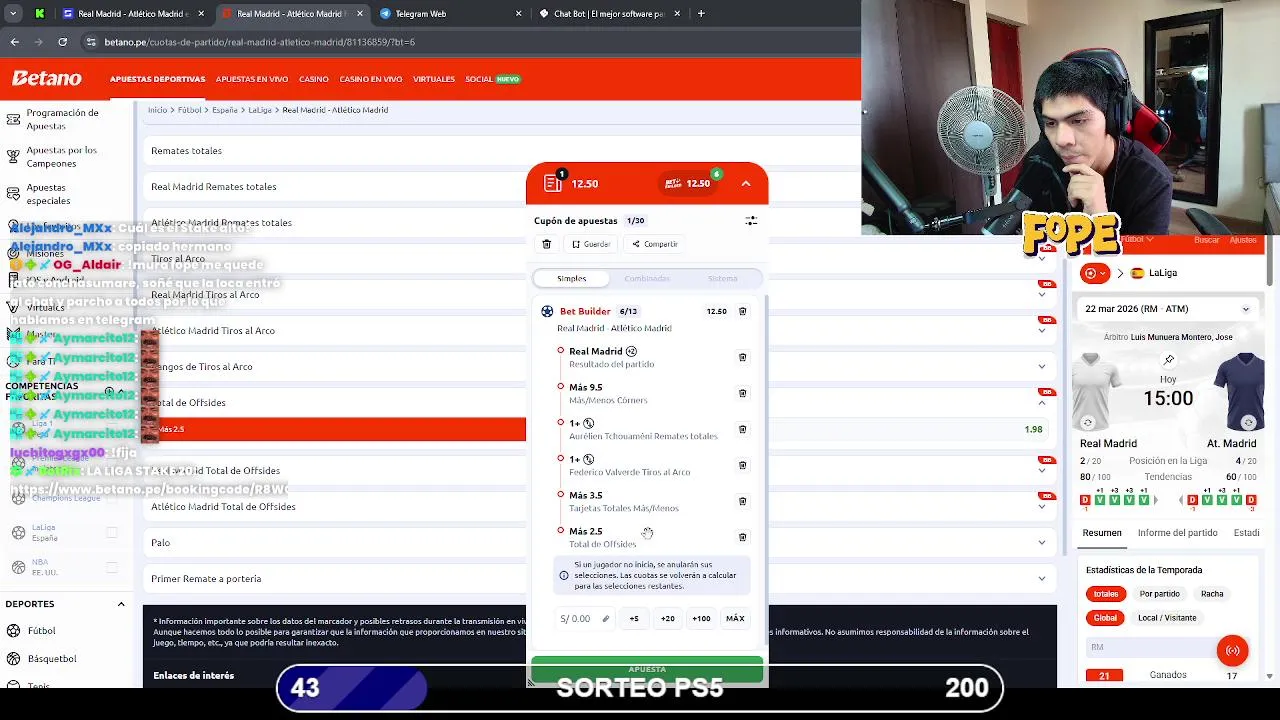Switch to the Simples bet tab
This screenshot has height=720, width=1280.
click(x=572, y=279)
